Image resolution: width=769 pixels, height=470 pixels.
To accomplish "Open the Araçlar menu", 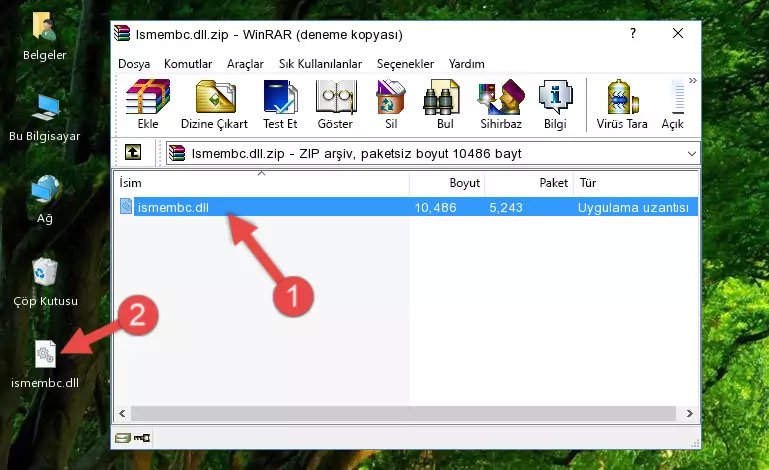I will (245, 64).
